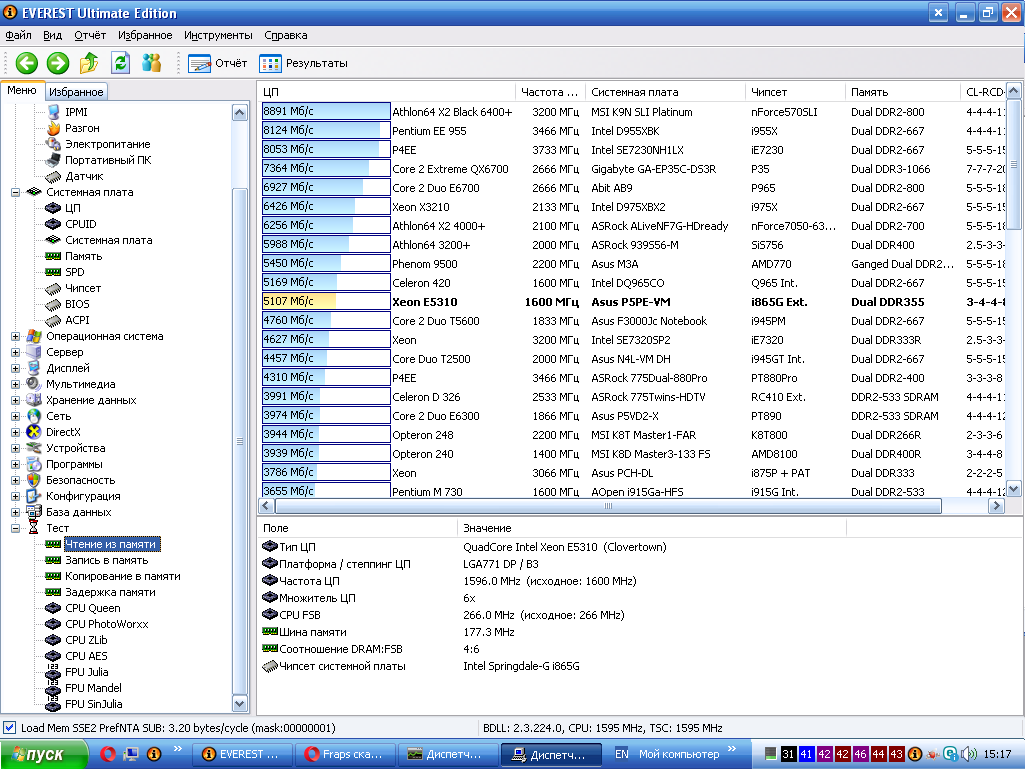Toggle the Load Mem SSE2 status checkbox
The height and width of the screenshot is (770, 1026).
click(10, 728)
